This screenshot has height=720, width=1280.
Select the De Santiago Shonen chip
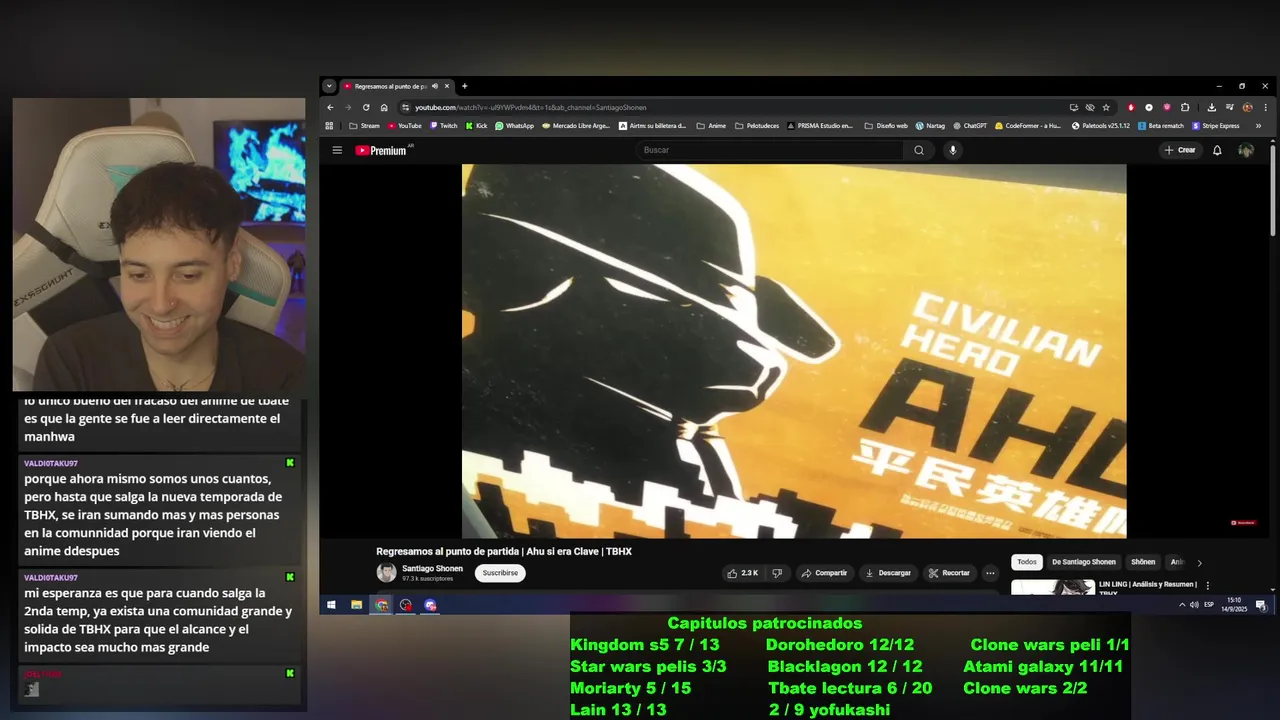pyautogui.click(x=1084, y=562)
